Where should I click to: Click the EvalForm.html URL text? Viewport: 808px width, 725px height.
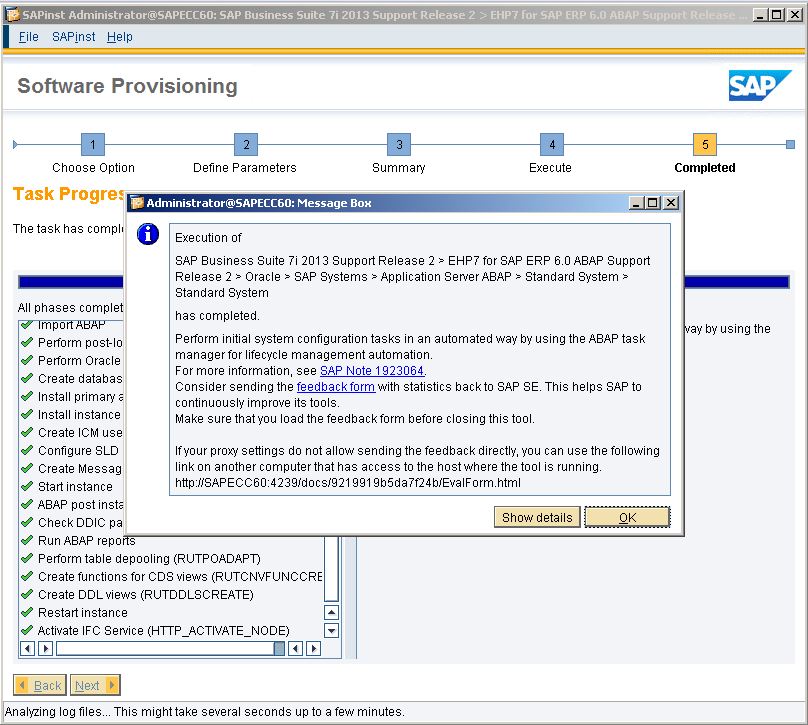pos(348,483)
